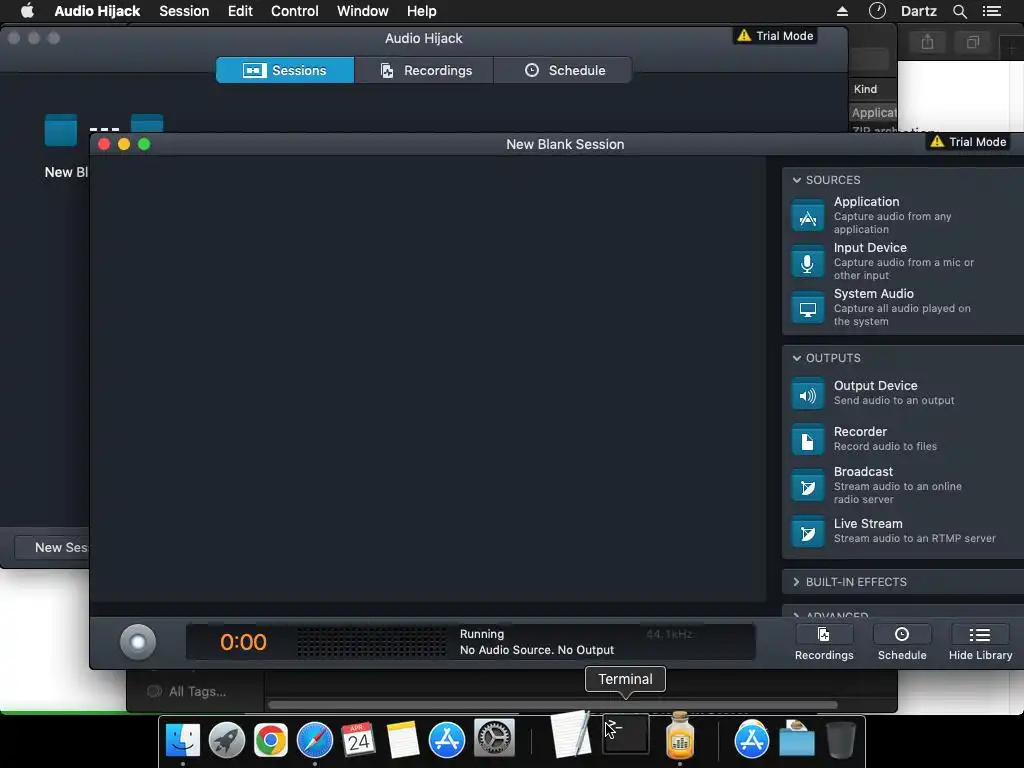Click the clock icon in menu bar

[877, 10]
